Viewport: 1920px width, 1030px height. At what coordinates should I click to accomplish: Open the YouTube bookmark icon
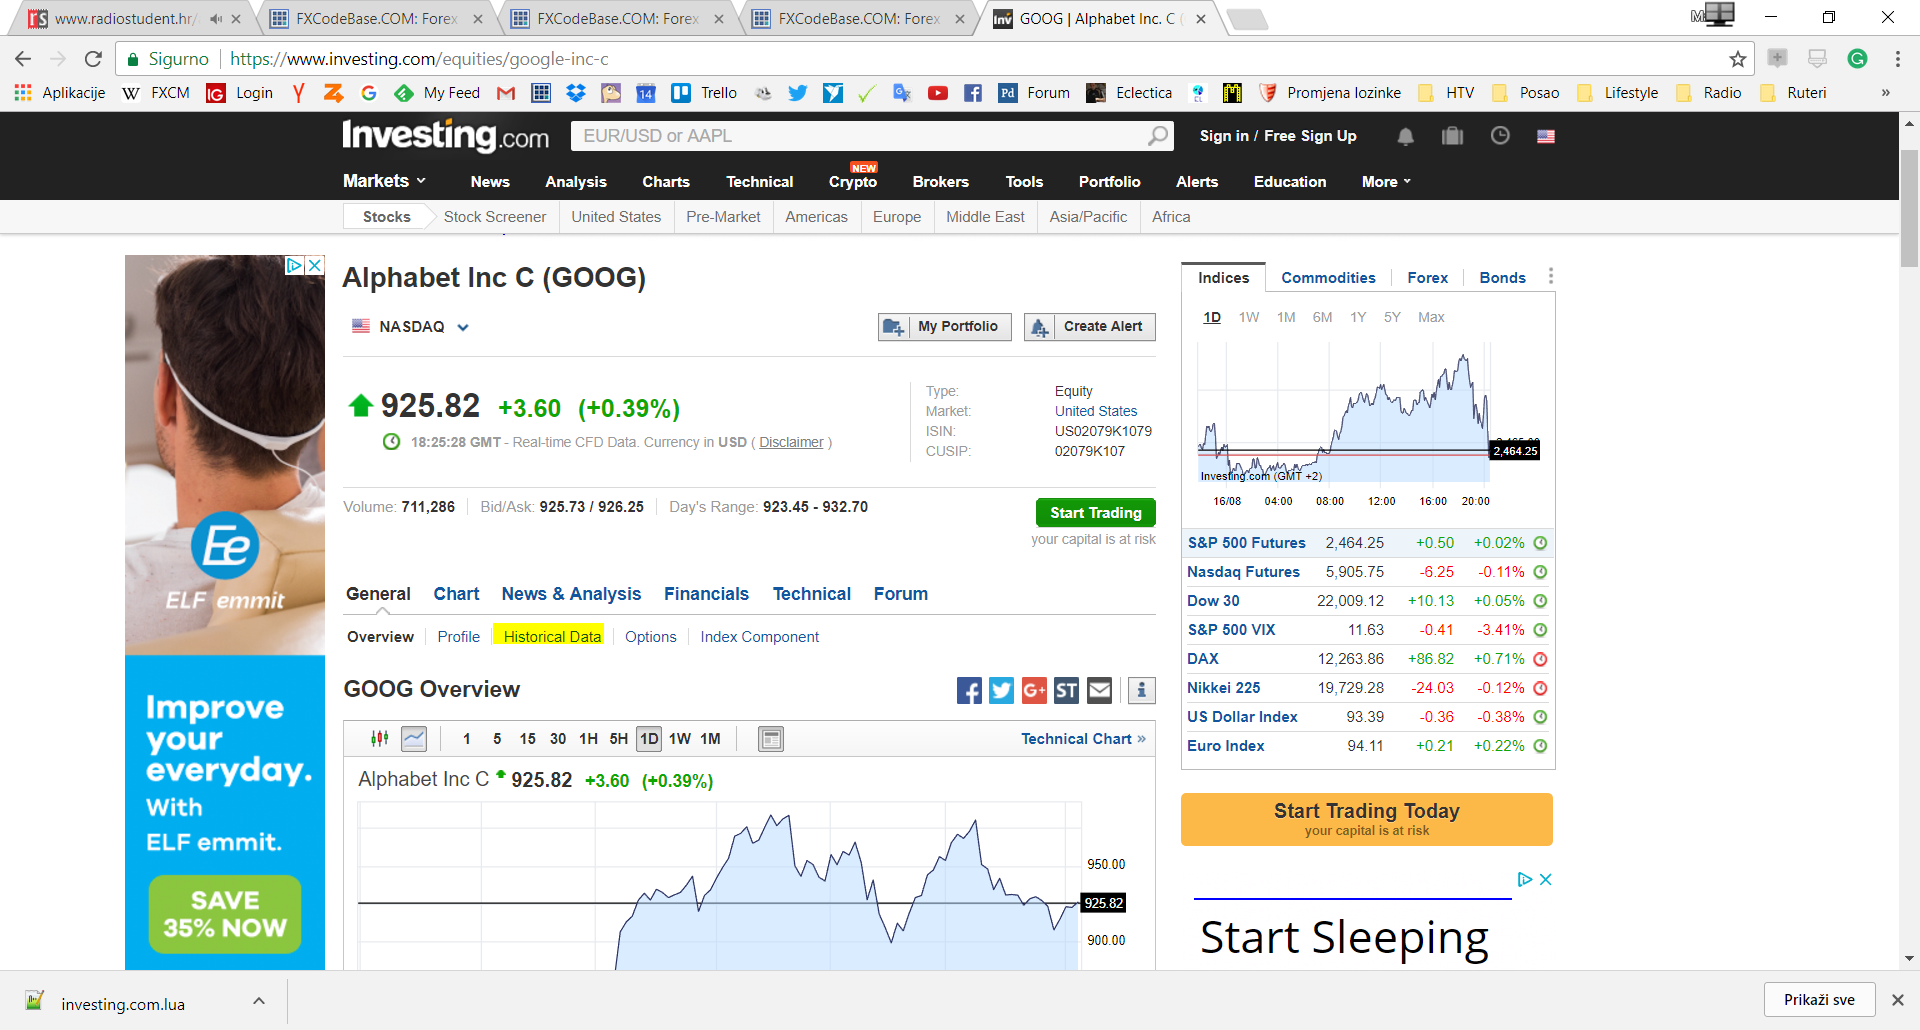pos(938,93)
